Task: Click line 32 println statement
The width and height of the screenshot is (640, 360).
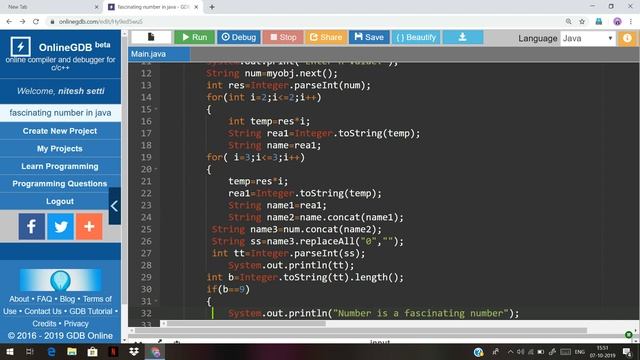Action: 373,313
